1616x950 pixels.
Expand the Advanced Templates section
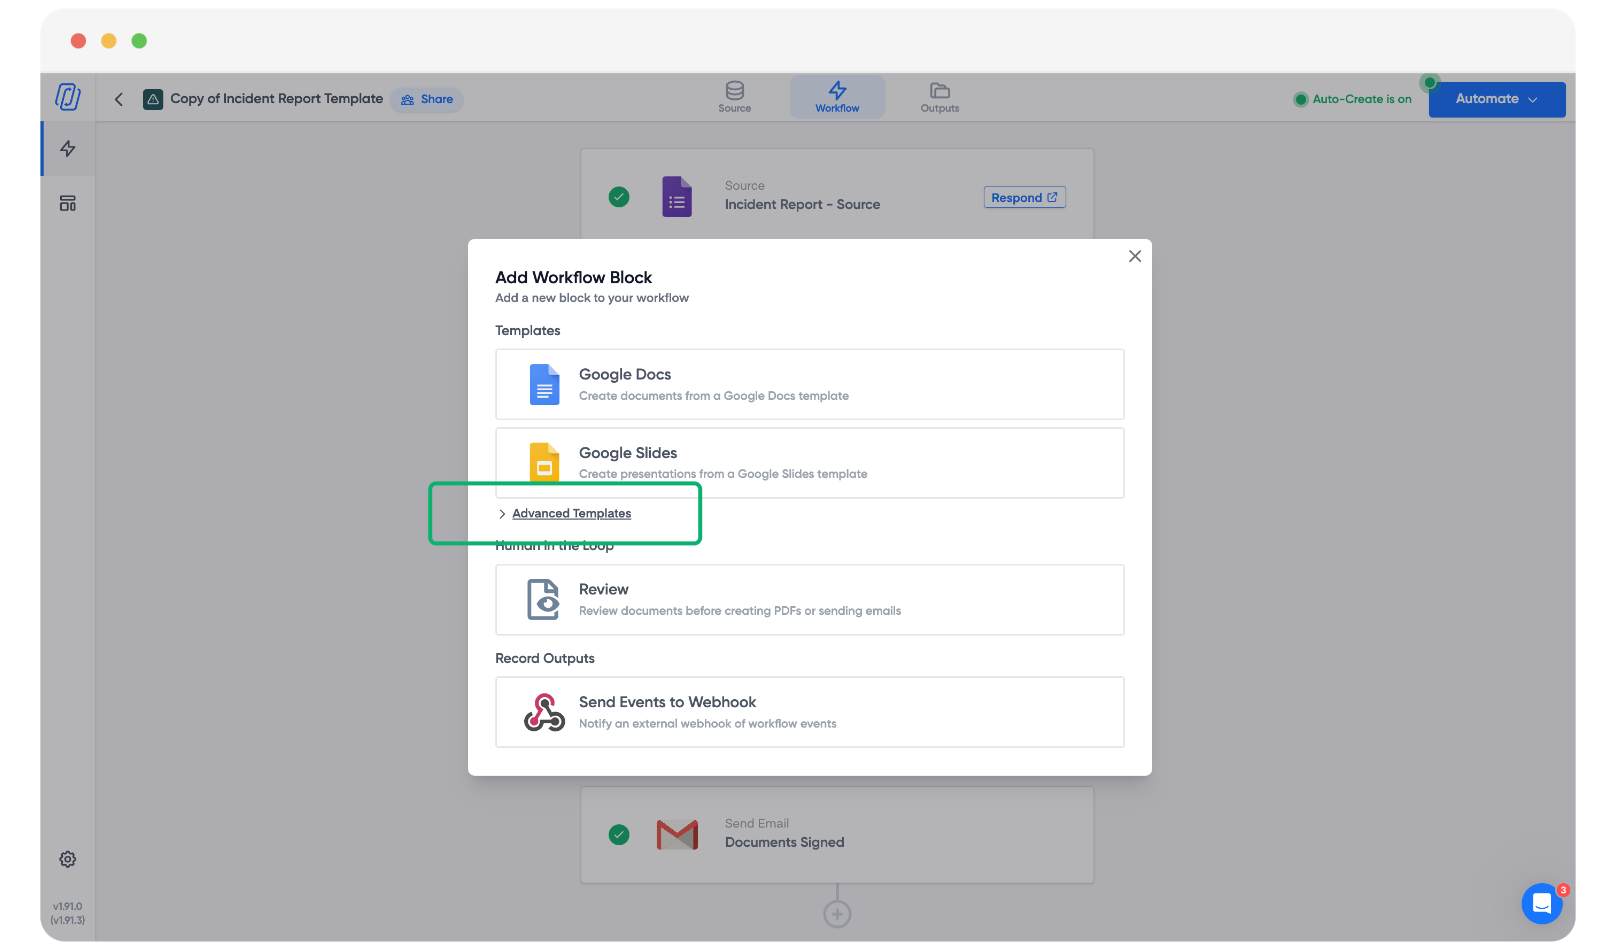[571, 513]
